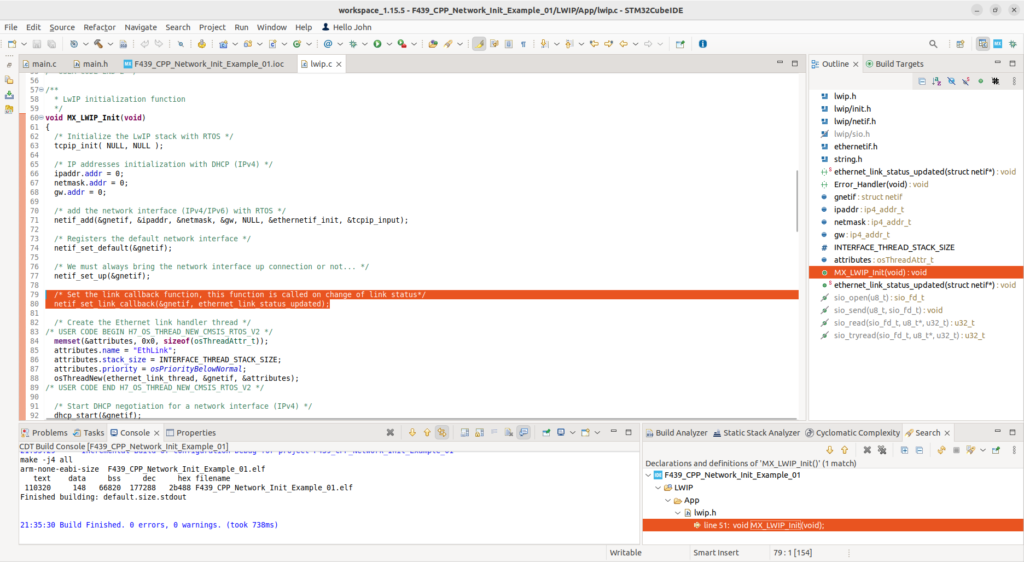Select search match line 51 MX_LWIP_Init
The width and height of the screenshot is (1024, 562).
[833, 525]
